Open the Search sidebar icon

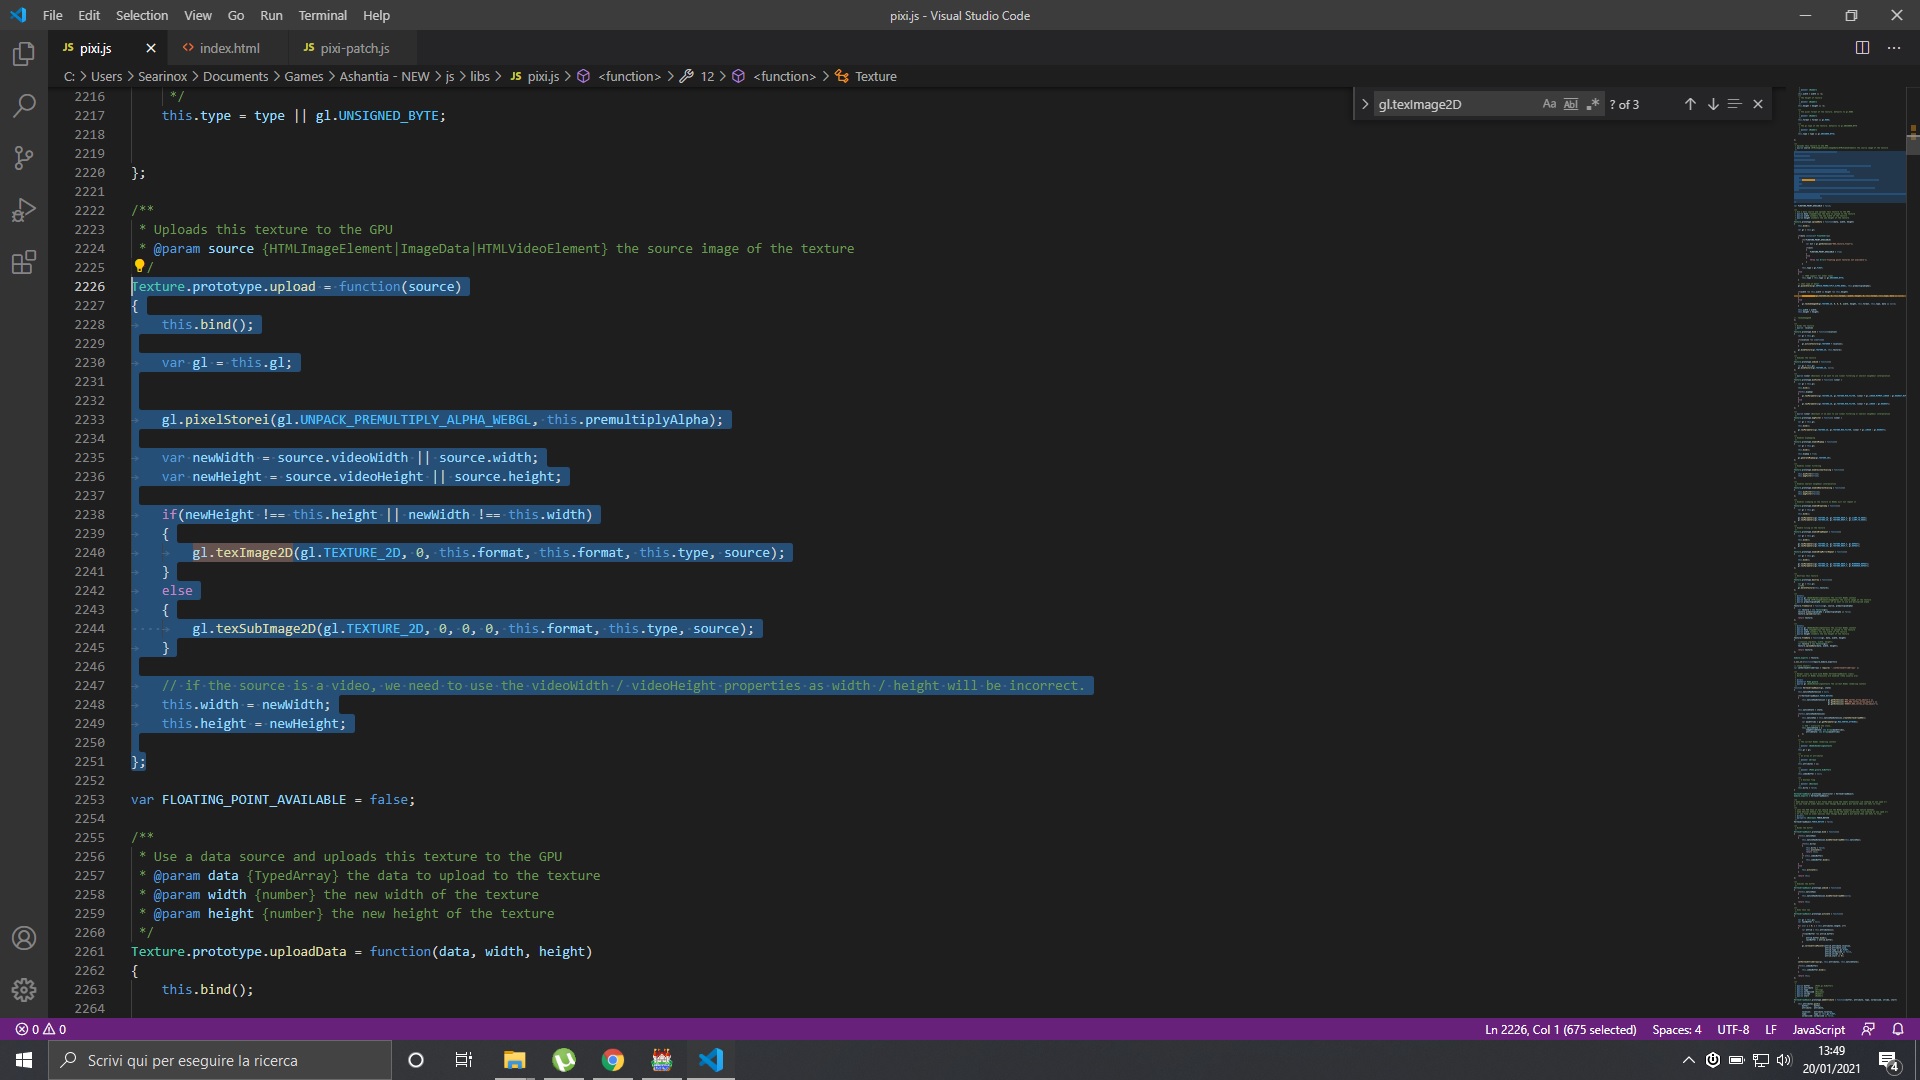(x=23, y=105)
